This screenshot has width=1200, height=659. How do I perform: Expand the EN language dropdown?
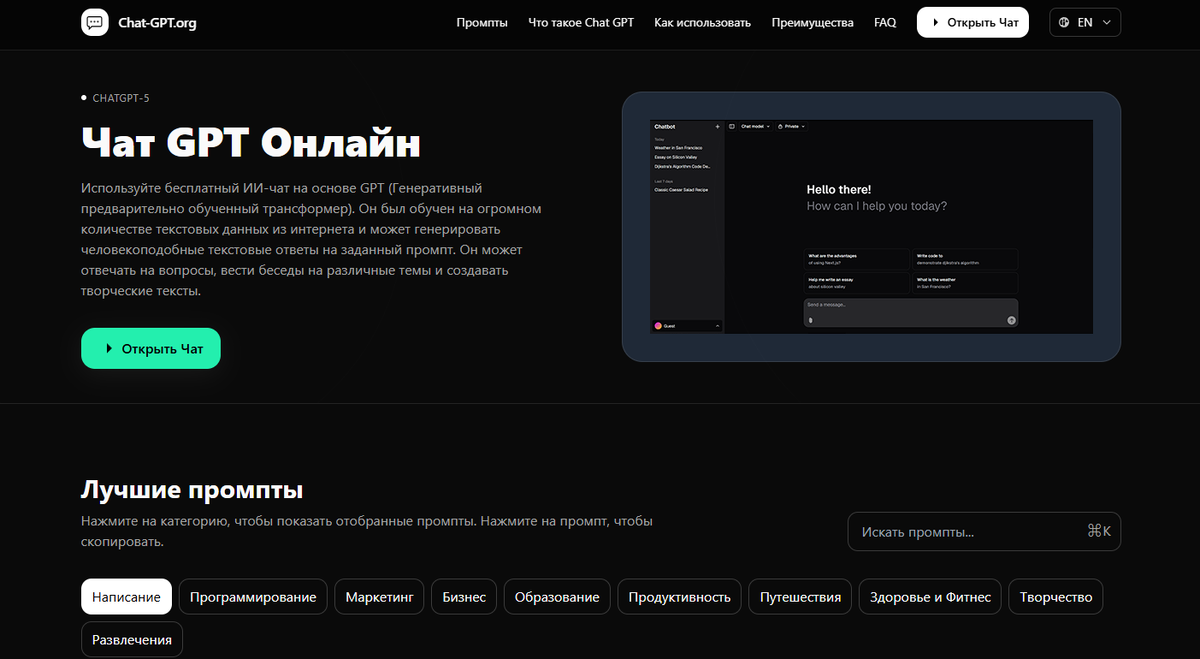[1085, 22]
